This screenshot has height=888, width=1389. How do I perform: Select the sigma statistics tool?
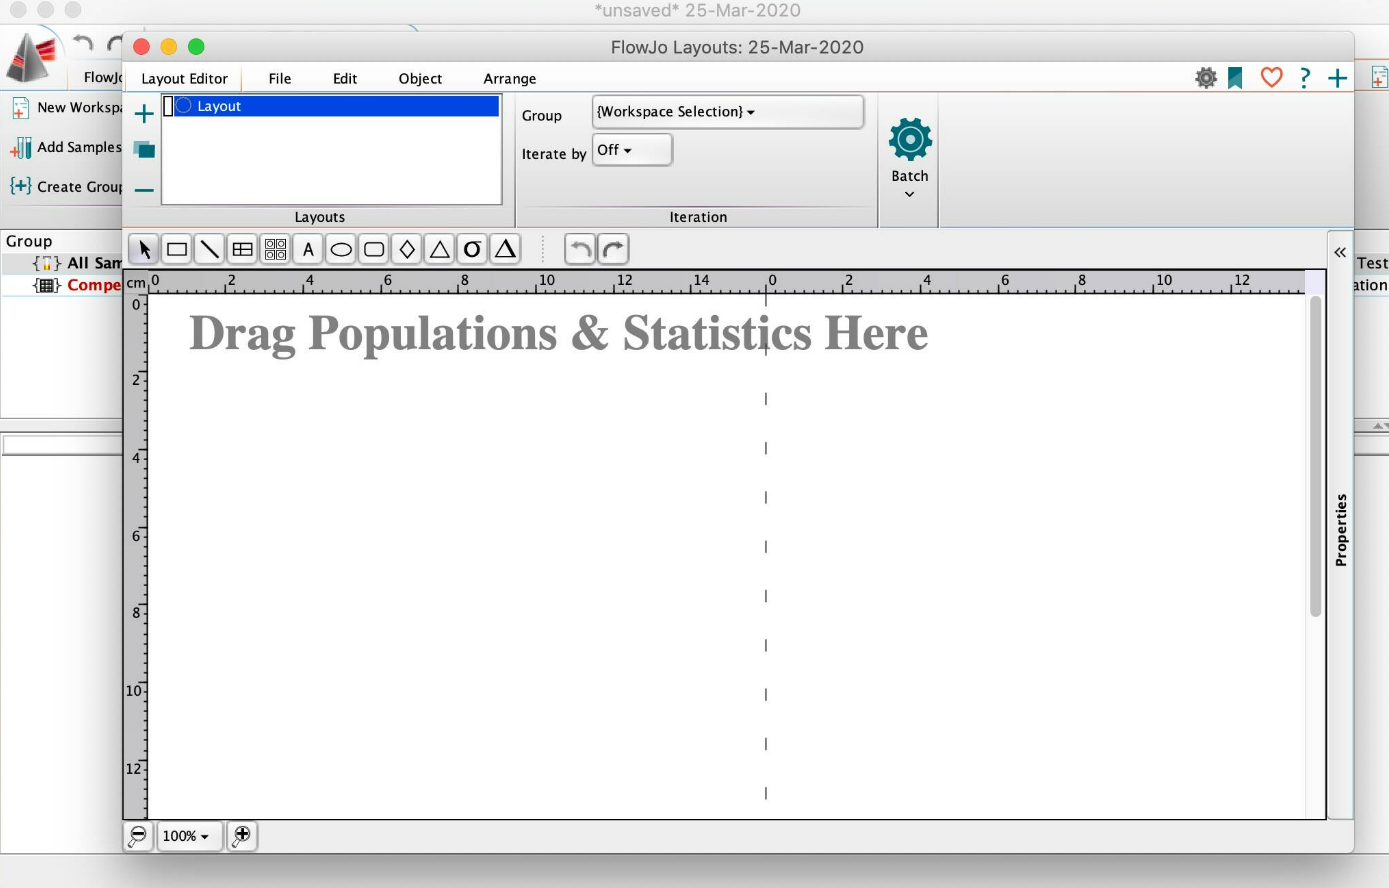coord(473,249)
